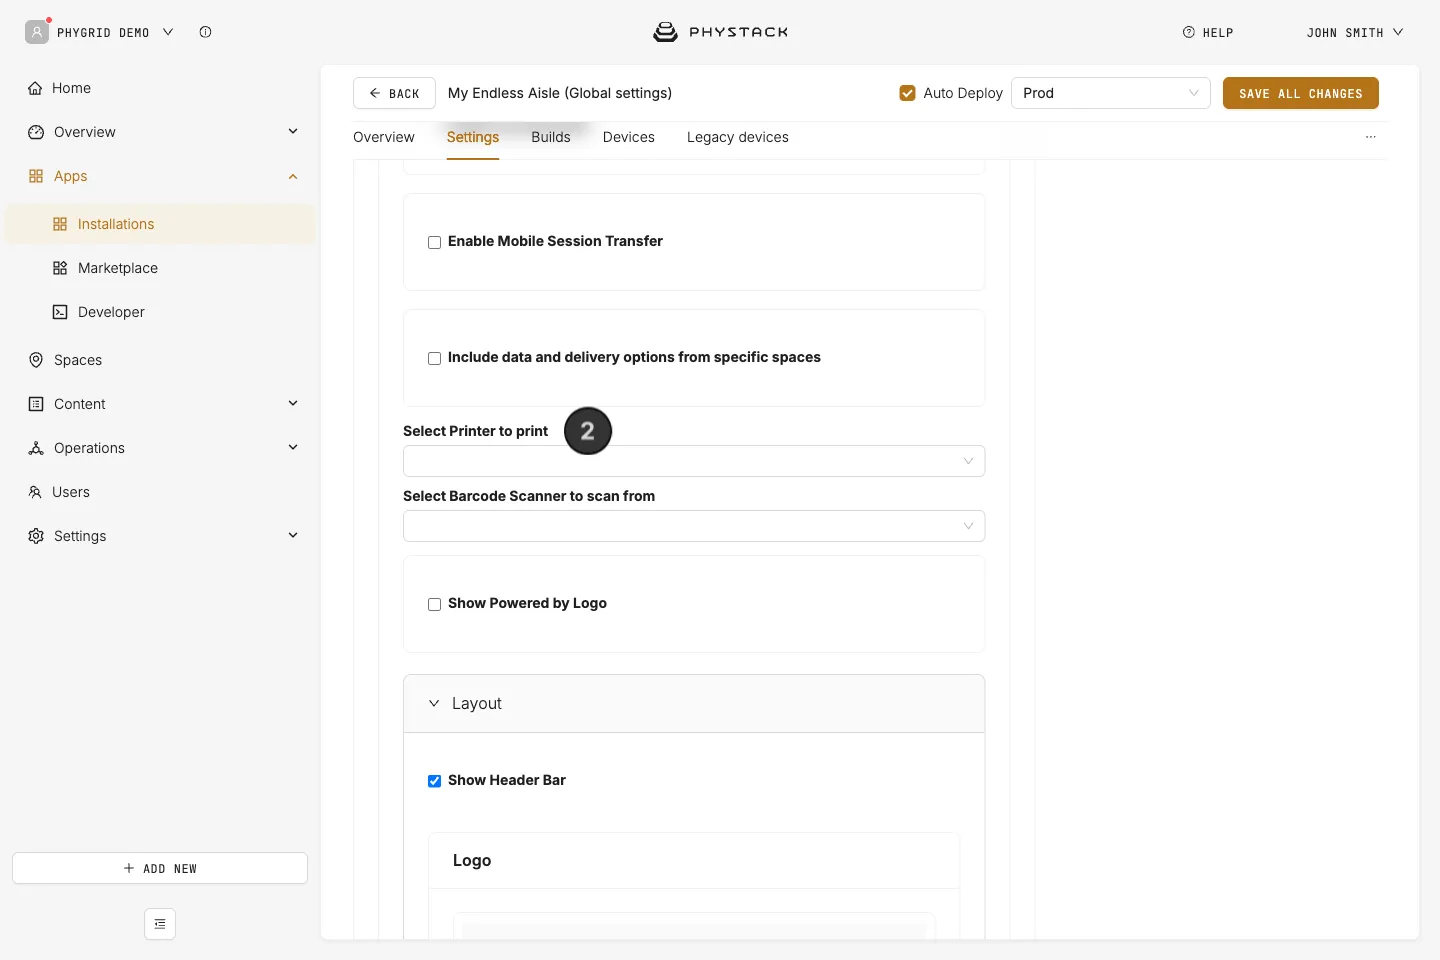Viewport: 1440px width, 960px height.
Task: Check Include data from specific spaces
Action: pyautogui.click(x=434, y=358)
